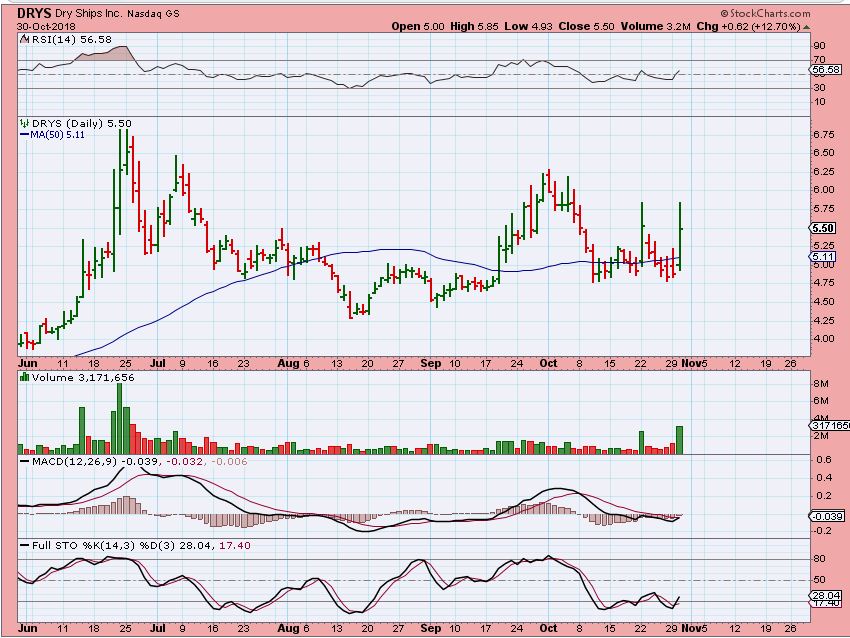Click the 17.40 %D value in stochastic legend
Image resolution: width=850 pixels, height=638 pixels.
235,545
